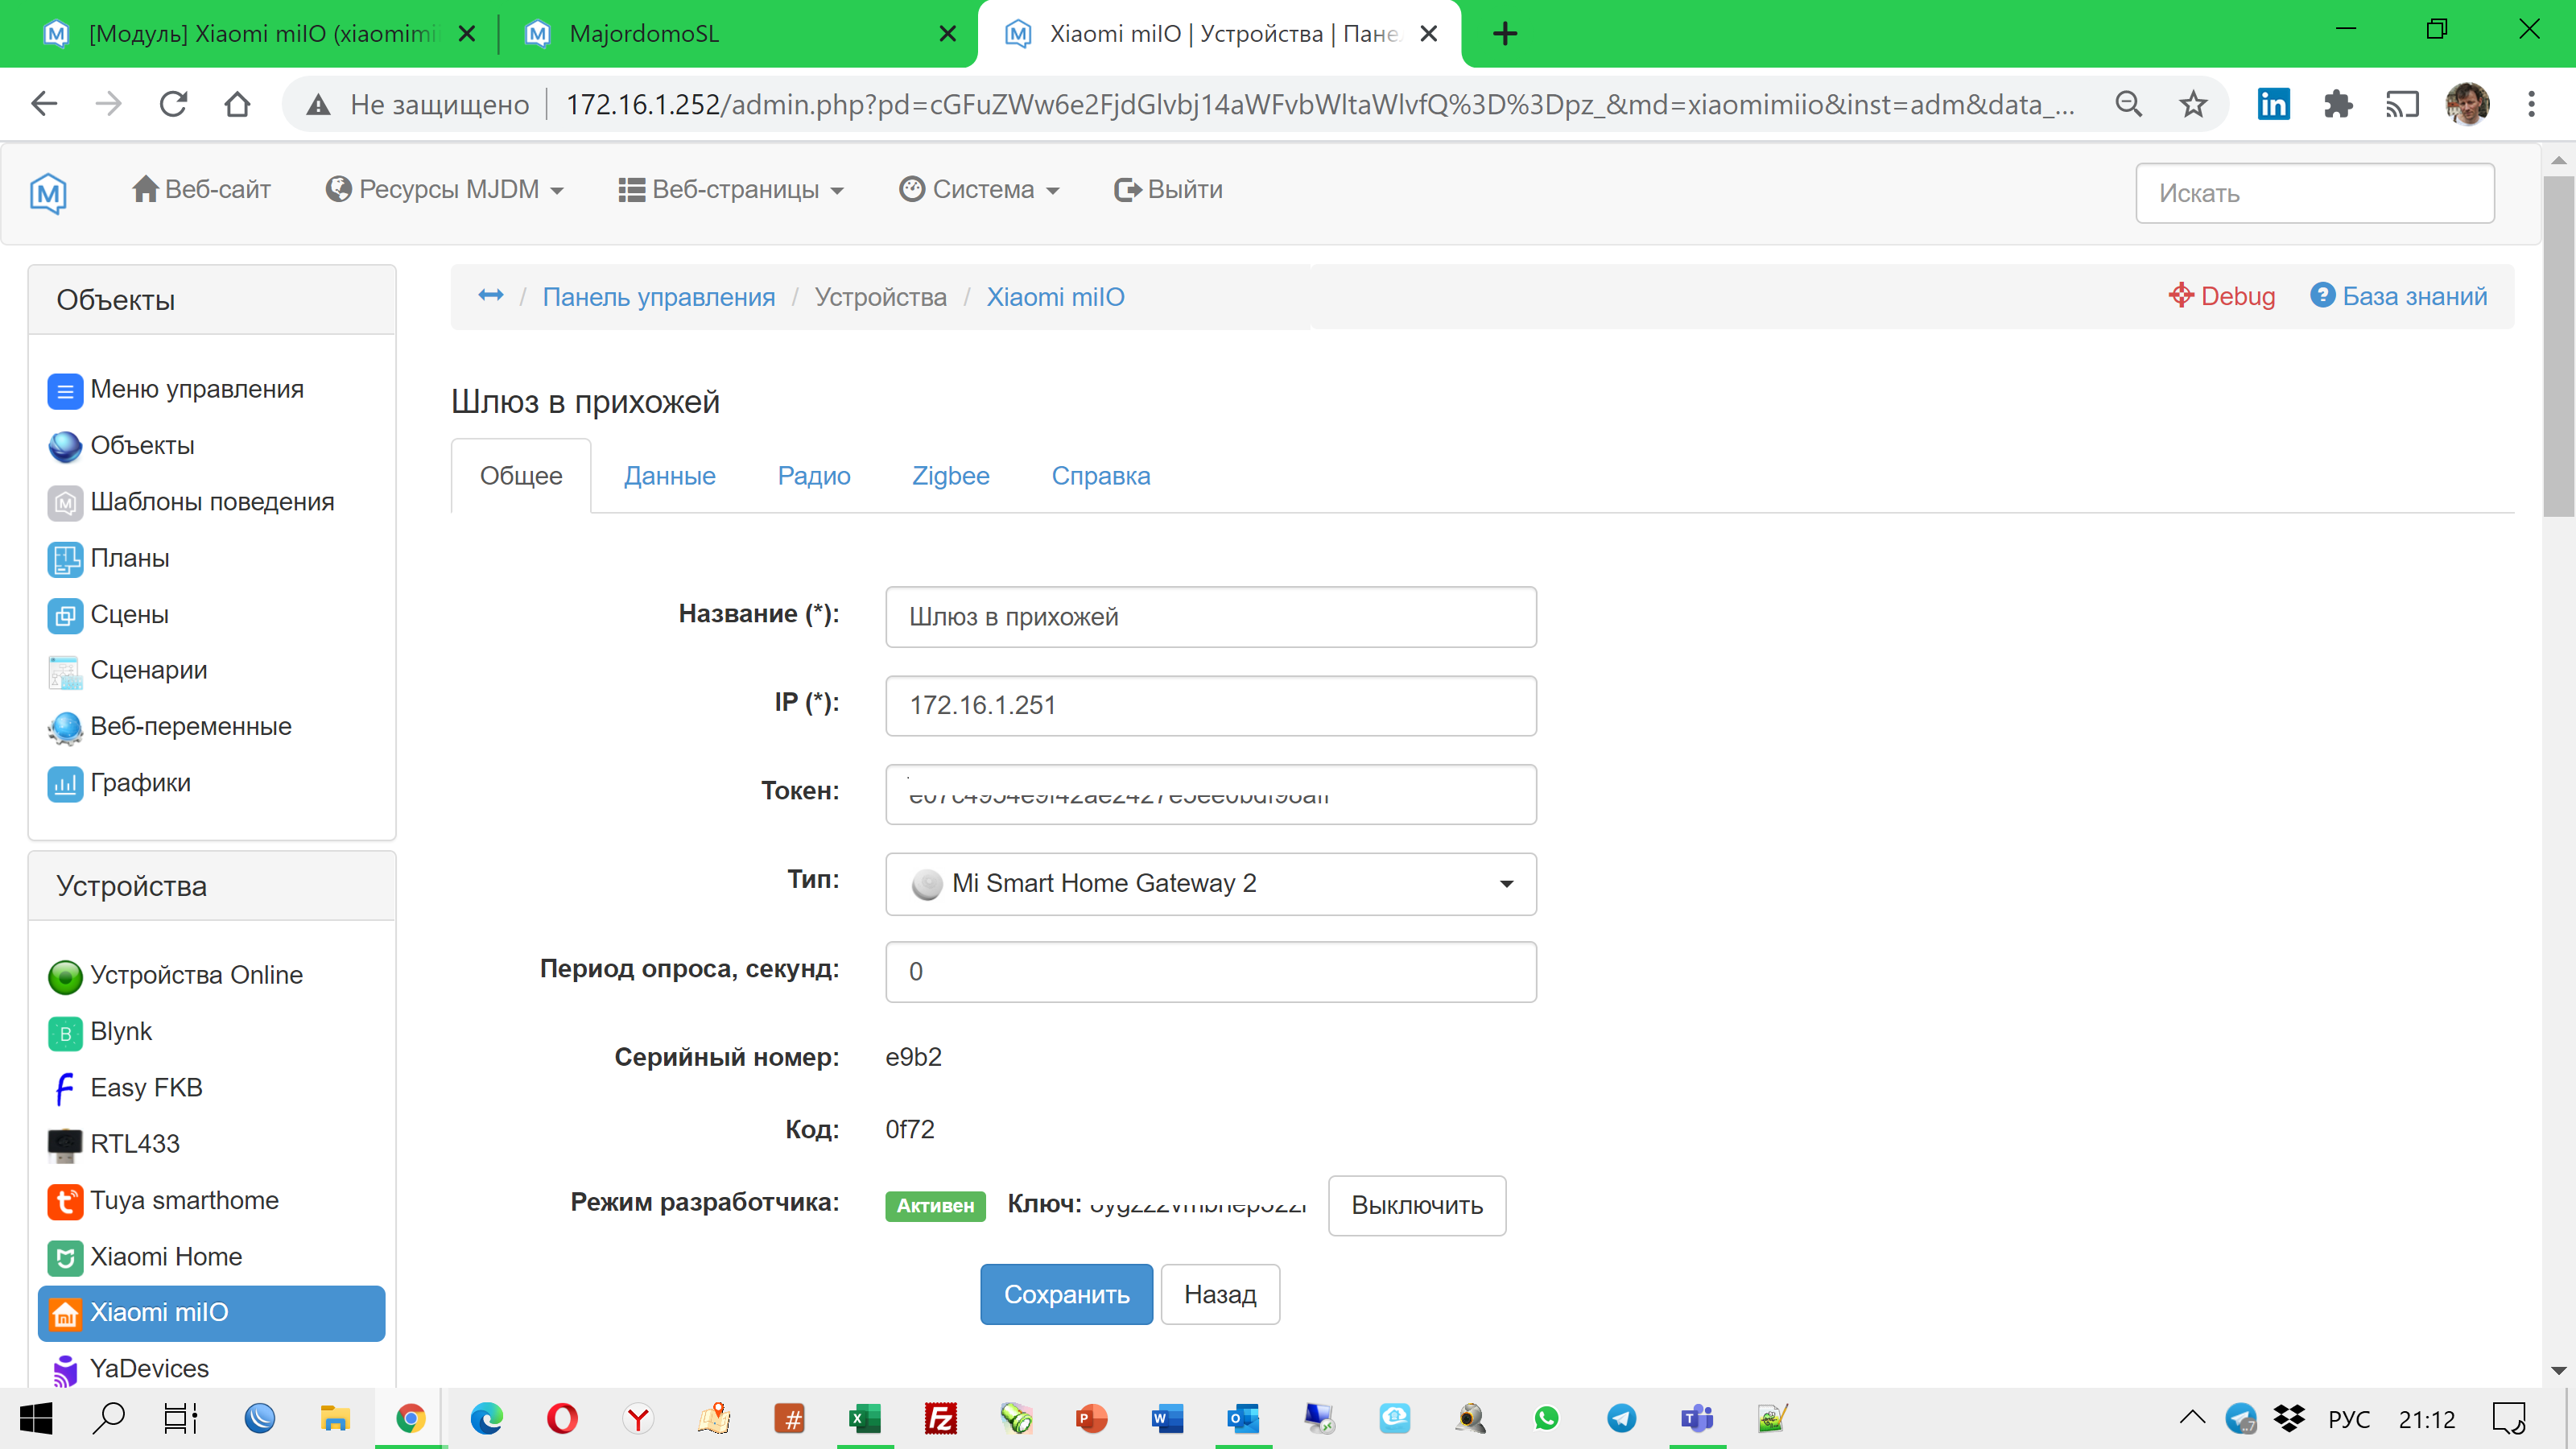Open Tuya smarthome in sidebar
This screenshot has height=1449, width=2576.
[184, 1200]
